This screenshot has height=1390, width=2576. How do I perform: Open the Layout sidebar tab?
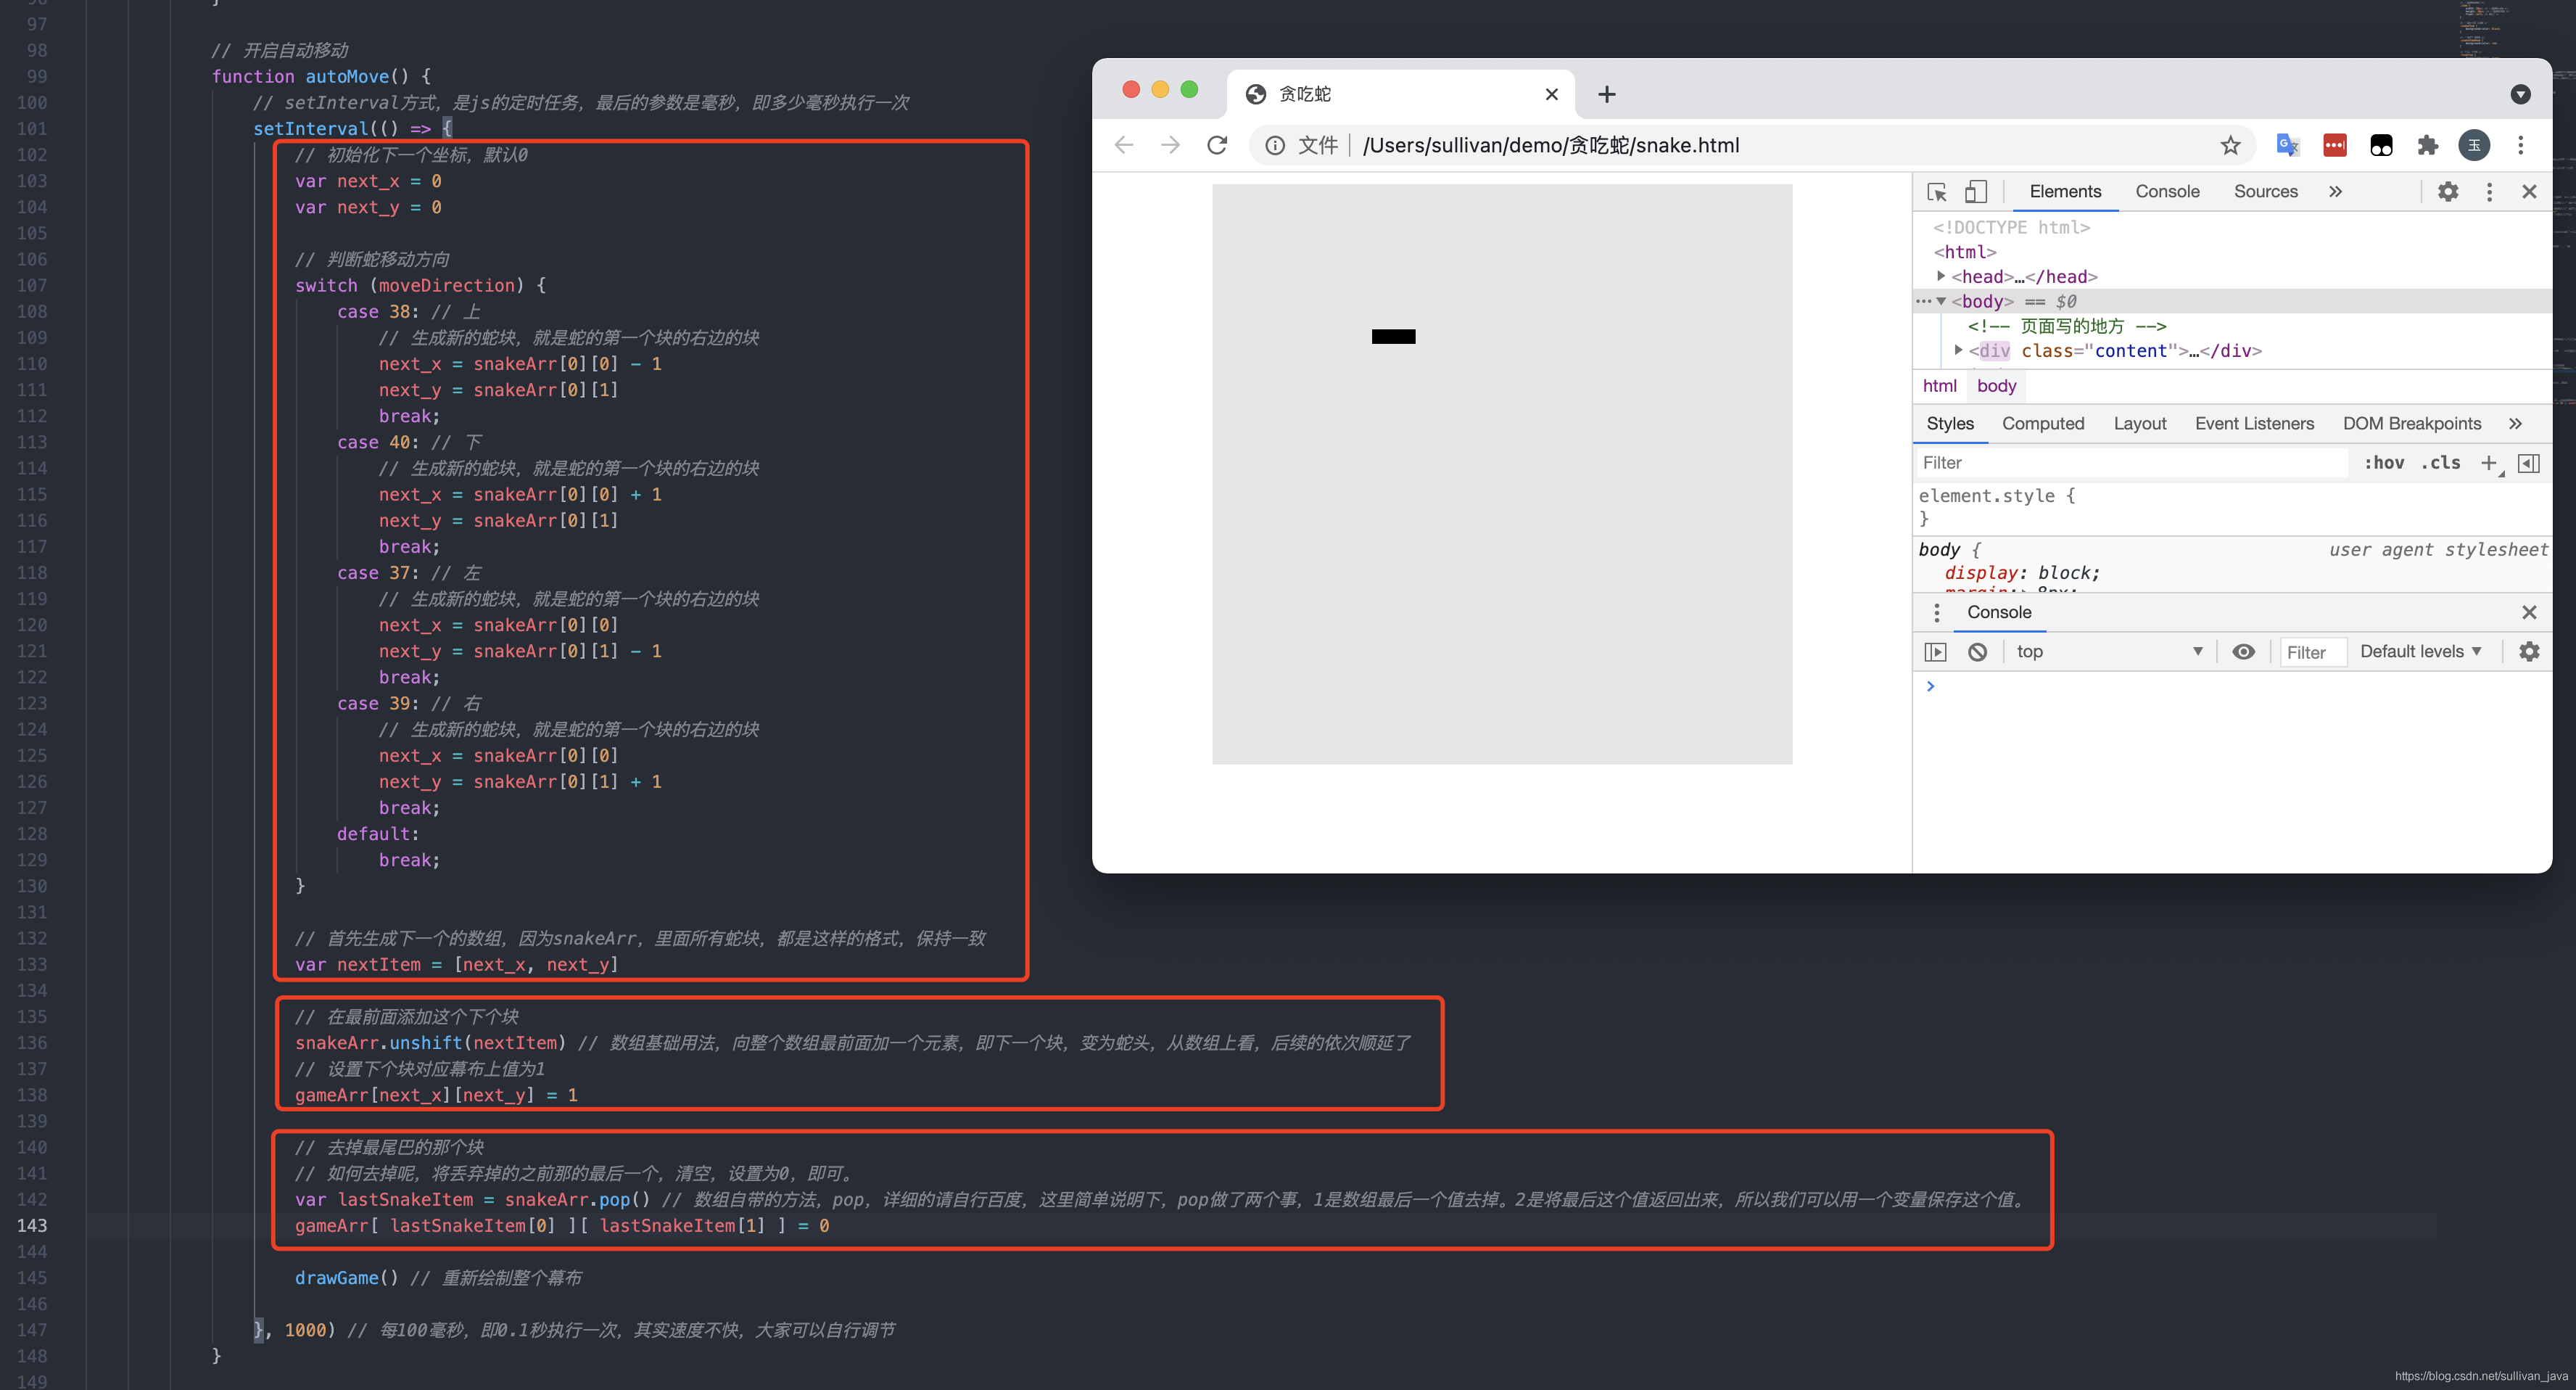(2140, 423)
